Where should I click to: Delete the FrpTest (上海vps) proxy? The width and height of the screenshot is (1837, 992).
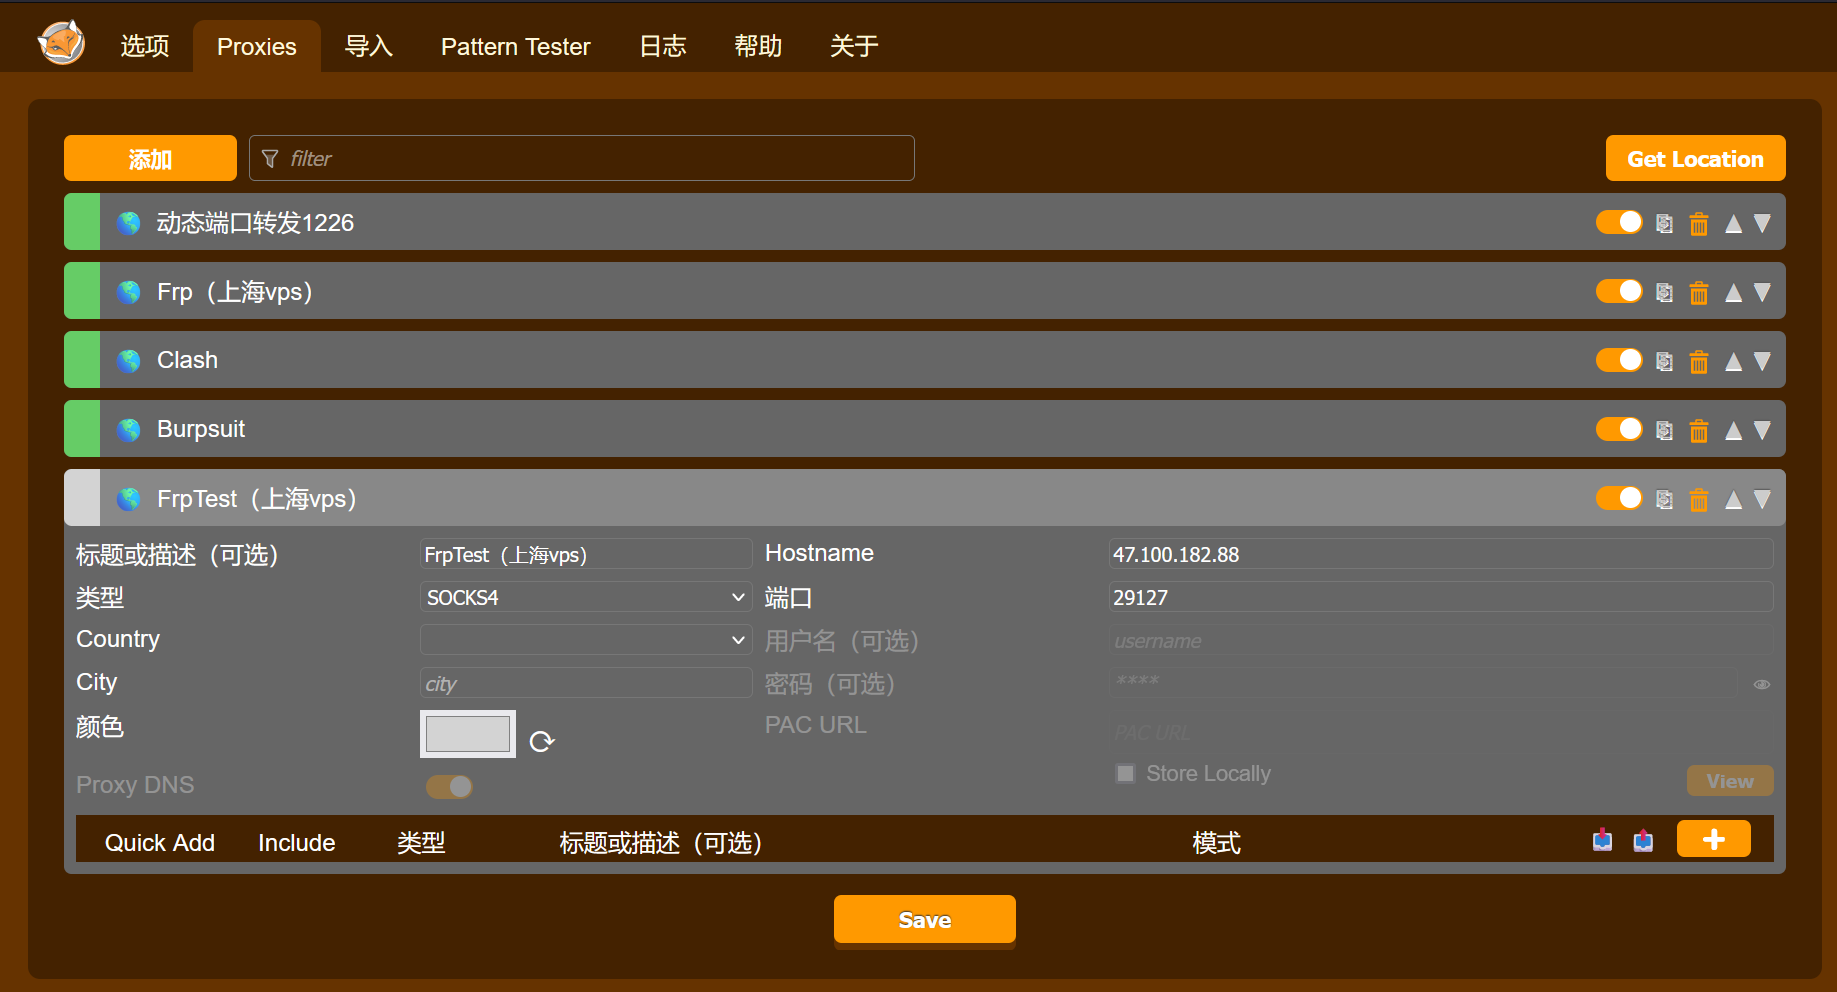[x=1699, y=499]
